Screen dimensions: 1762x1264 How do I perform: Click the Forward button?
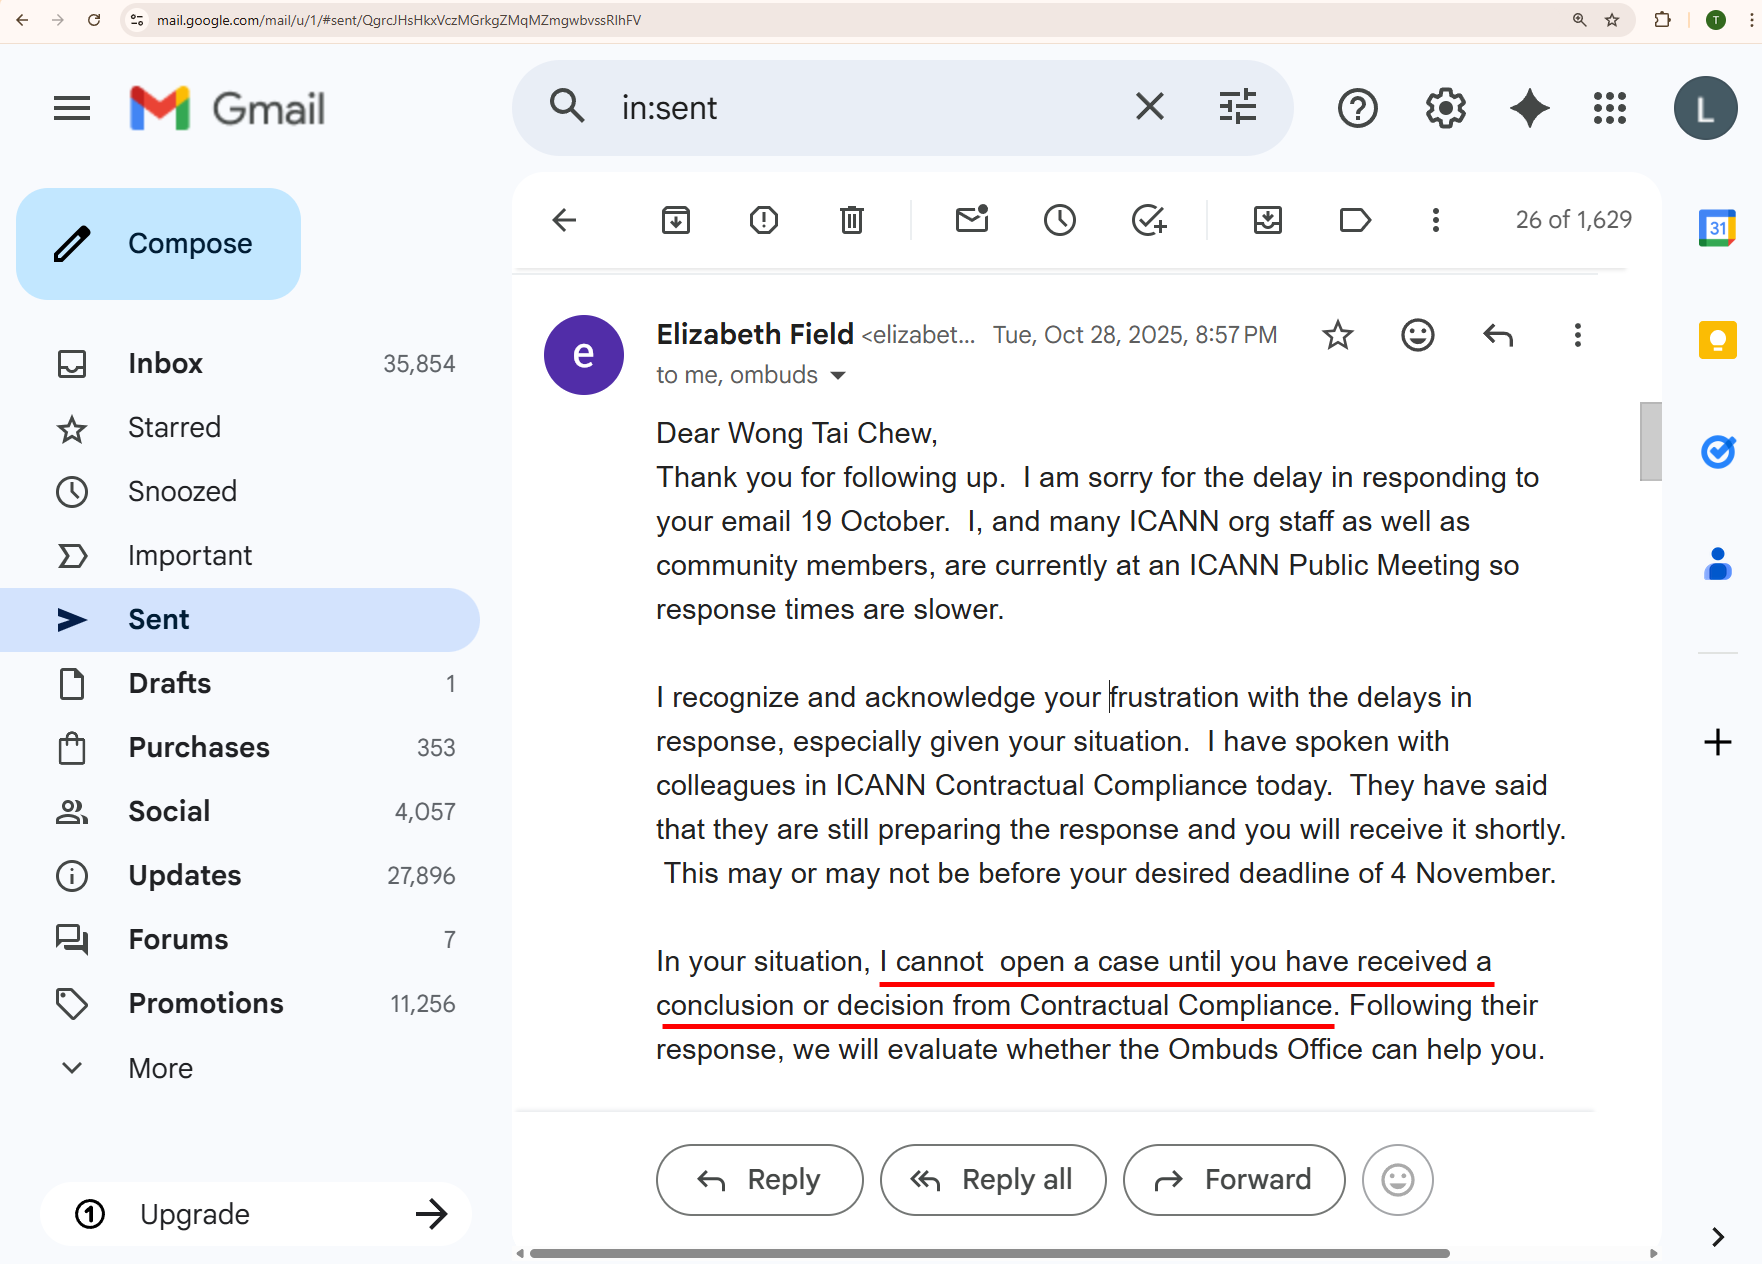(x=1234, y=1180)
